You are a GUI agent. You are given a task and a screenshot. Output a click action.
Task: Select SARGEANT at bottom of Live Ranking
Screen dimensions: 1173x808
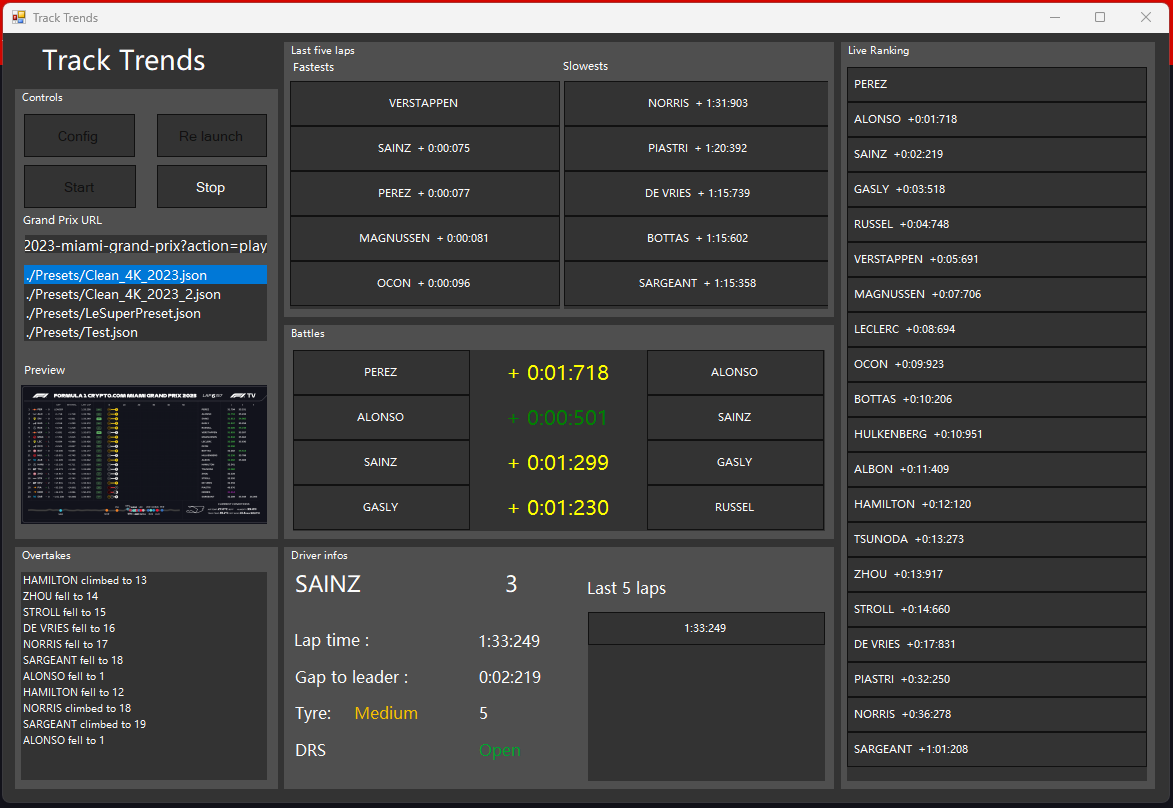996,749
